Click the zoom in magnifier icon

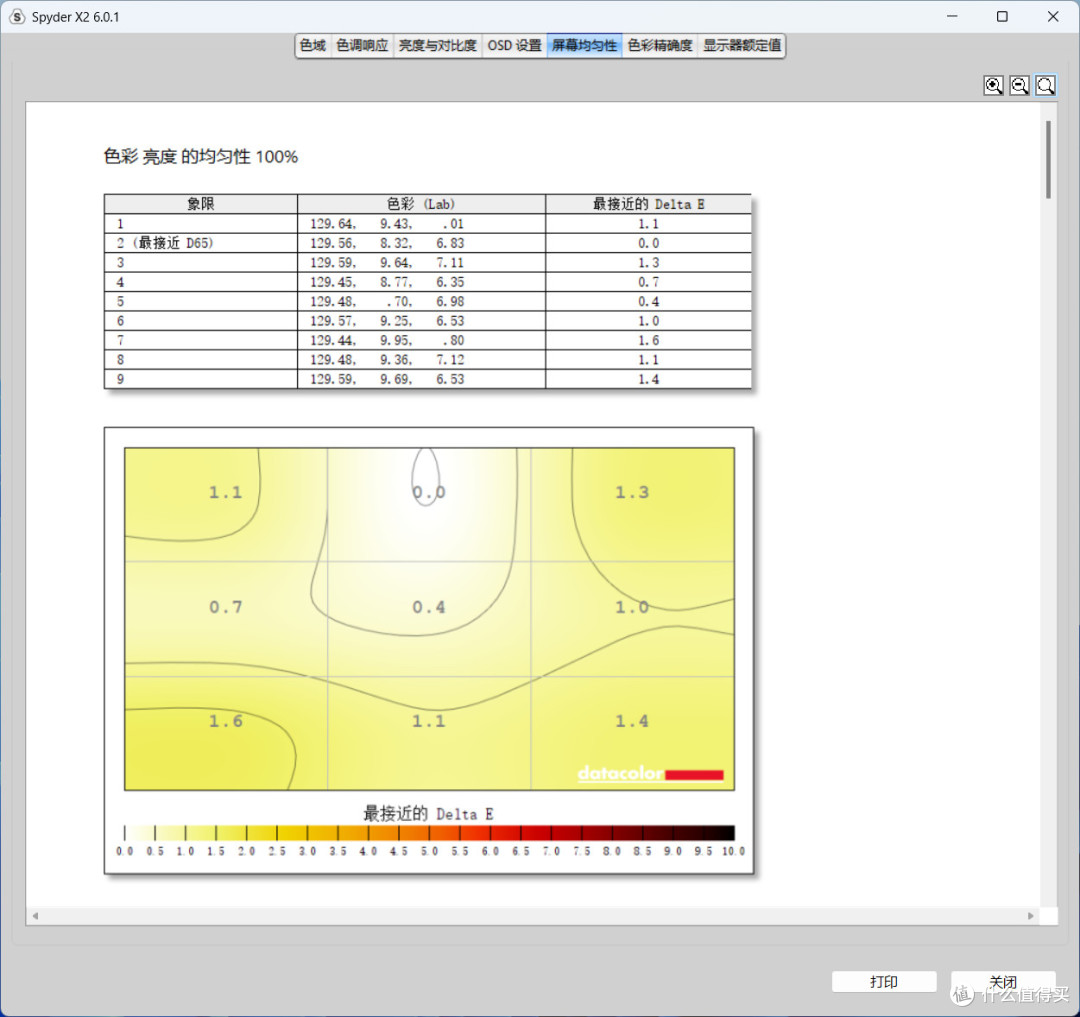(993, 85)
